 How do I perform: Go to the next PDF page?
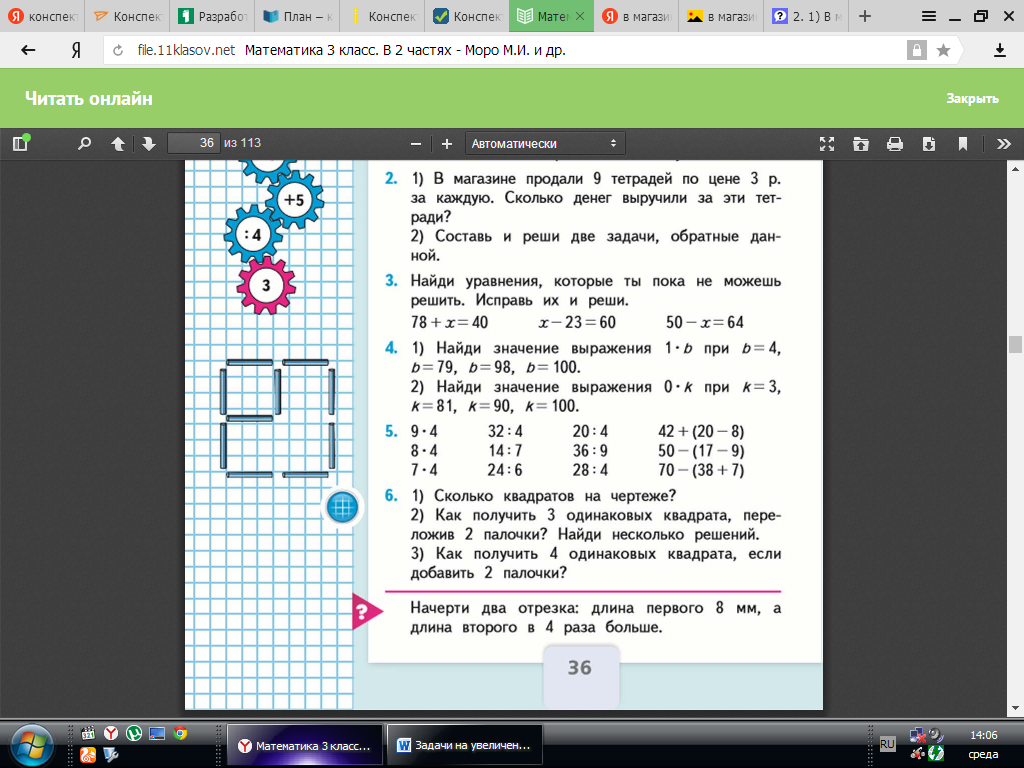(x=149, y=143)
